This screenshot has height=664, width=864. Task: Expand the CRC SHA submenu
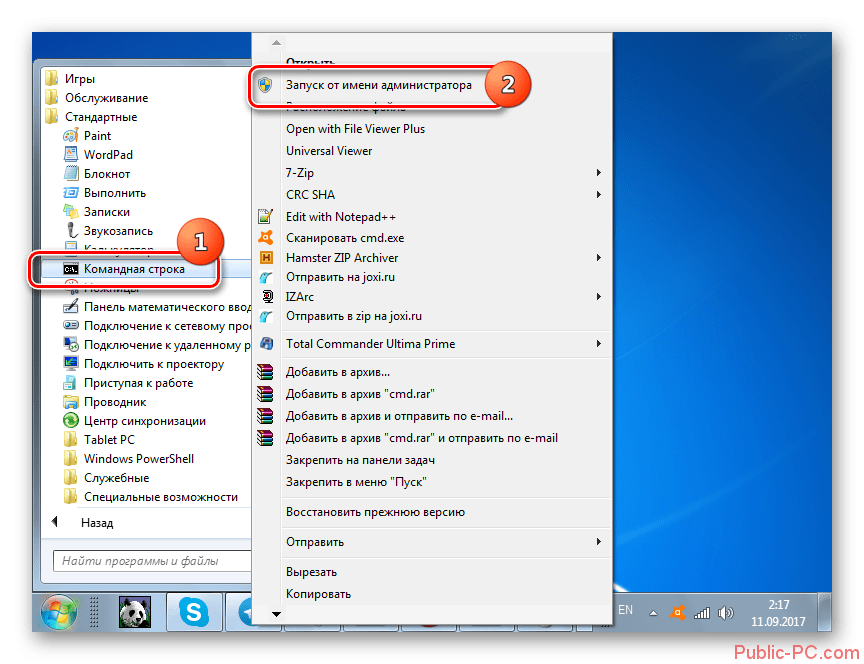tap(598, 195)
